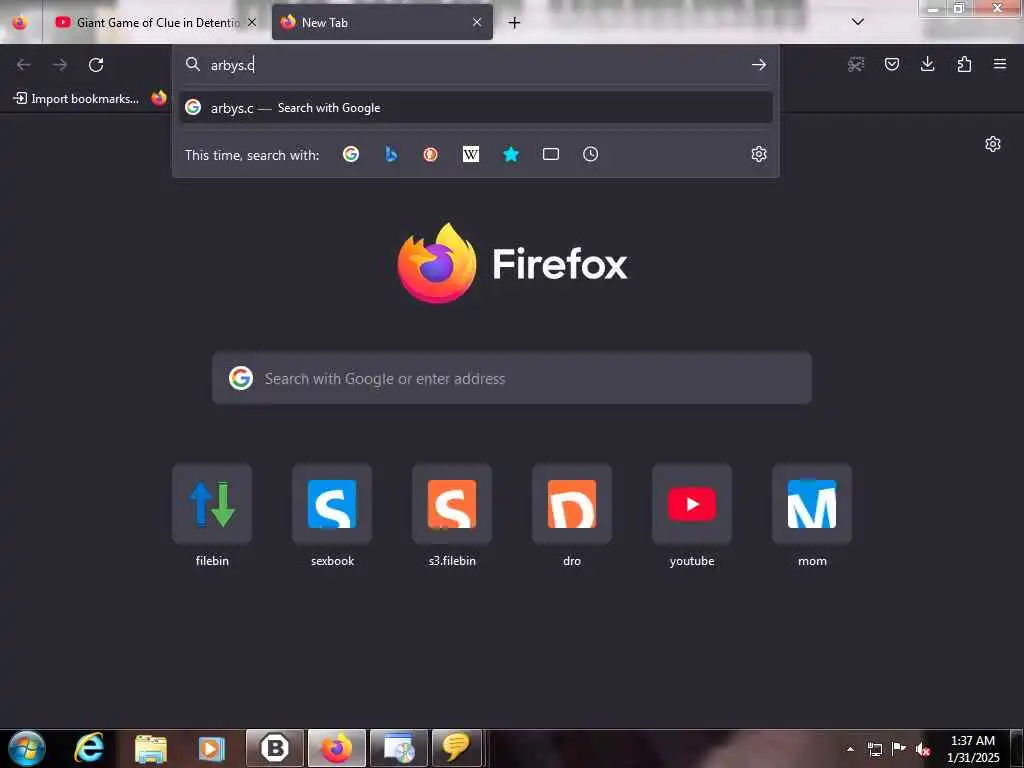1024x768 pixels.
Task: Open a new tab with plus button
Action: 515,23
